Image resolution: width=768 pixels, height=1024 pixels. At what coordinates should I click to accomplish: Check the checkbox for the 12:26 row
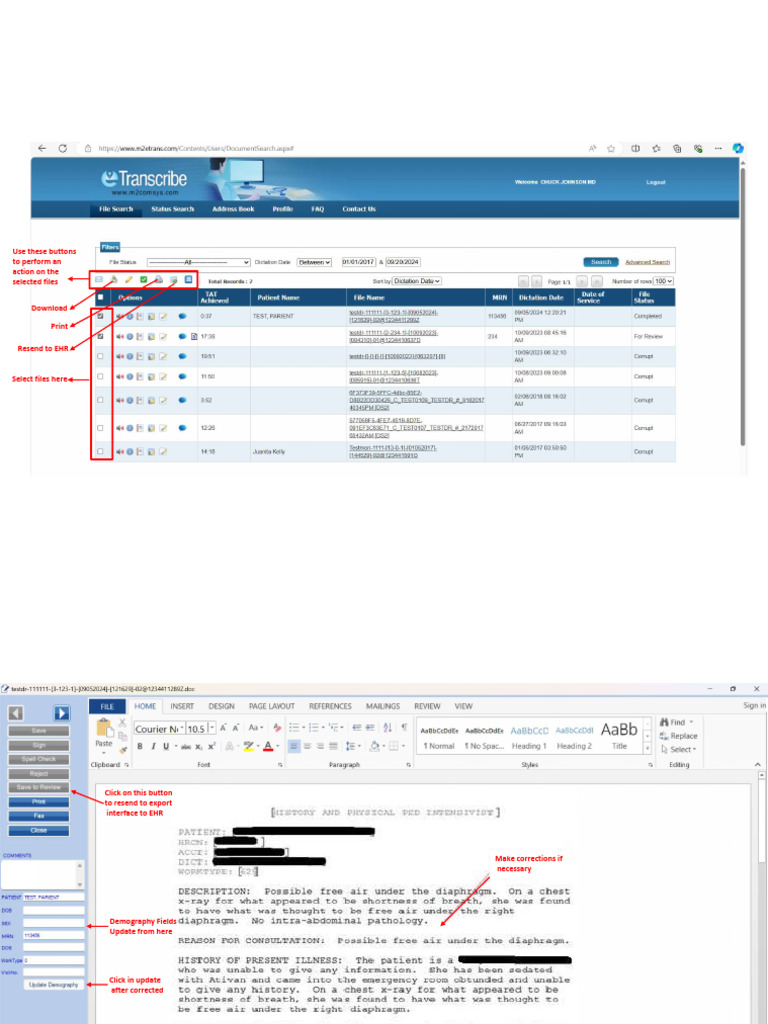pyautogui.click(x=100, y=428)
